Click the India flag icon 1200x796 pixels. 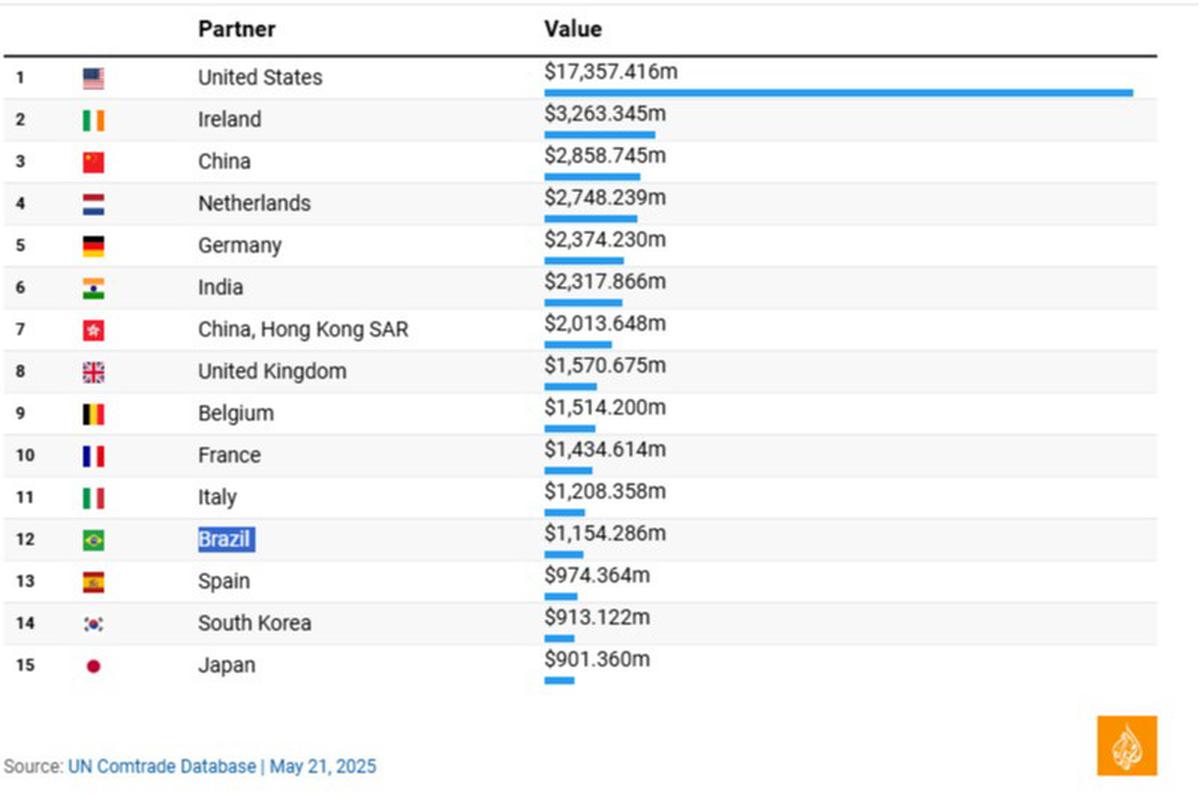point(93,288)
